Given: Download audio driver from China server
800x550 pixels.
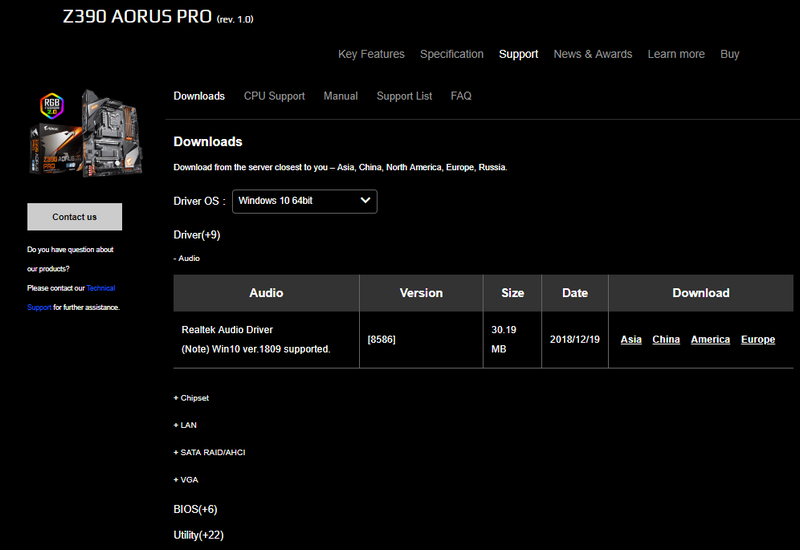Looking at the screenshot, I should (x=666, y=340).
